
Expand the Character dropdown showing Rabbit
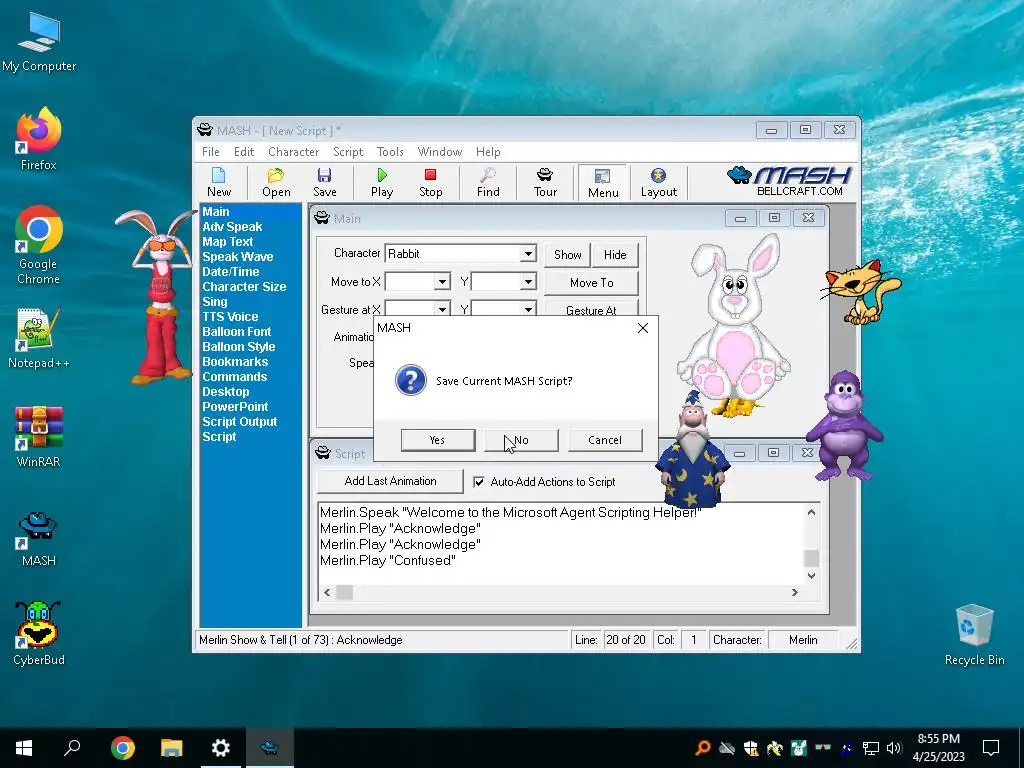coord(528,253)
